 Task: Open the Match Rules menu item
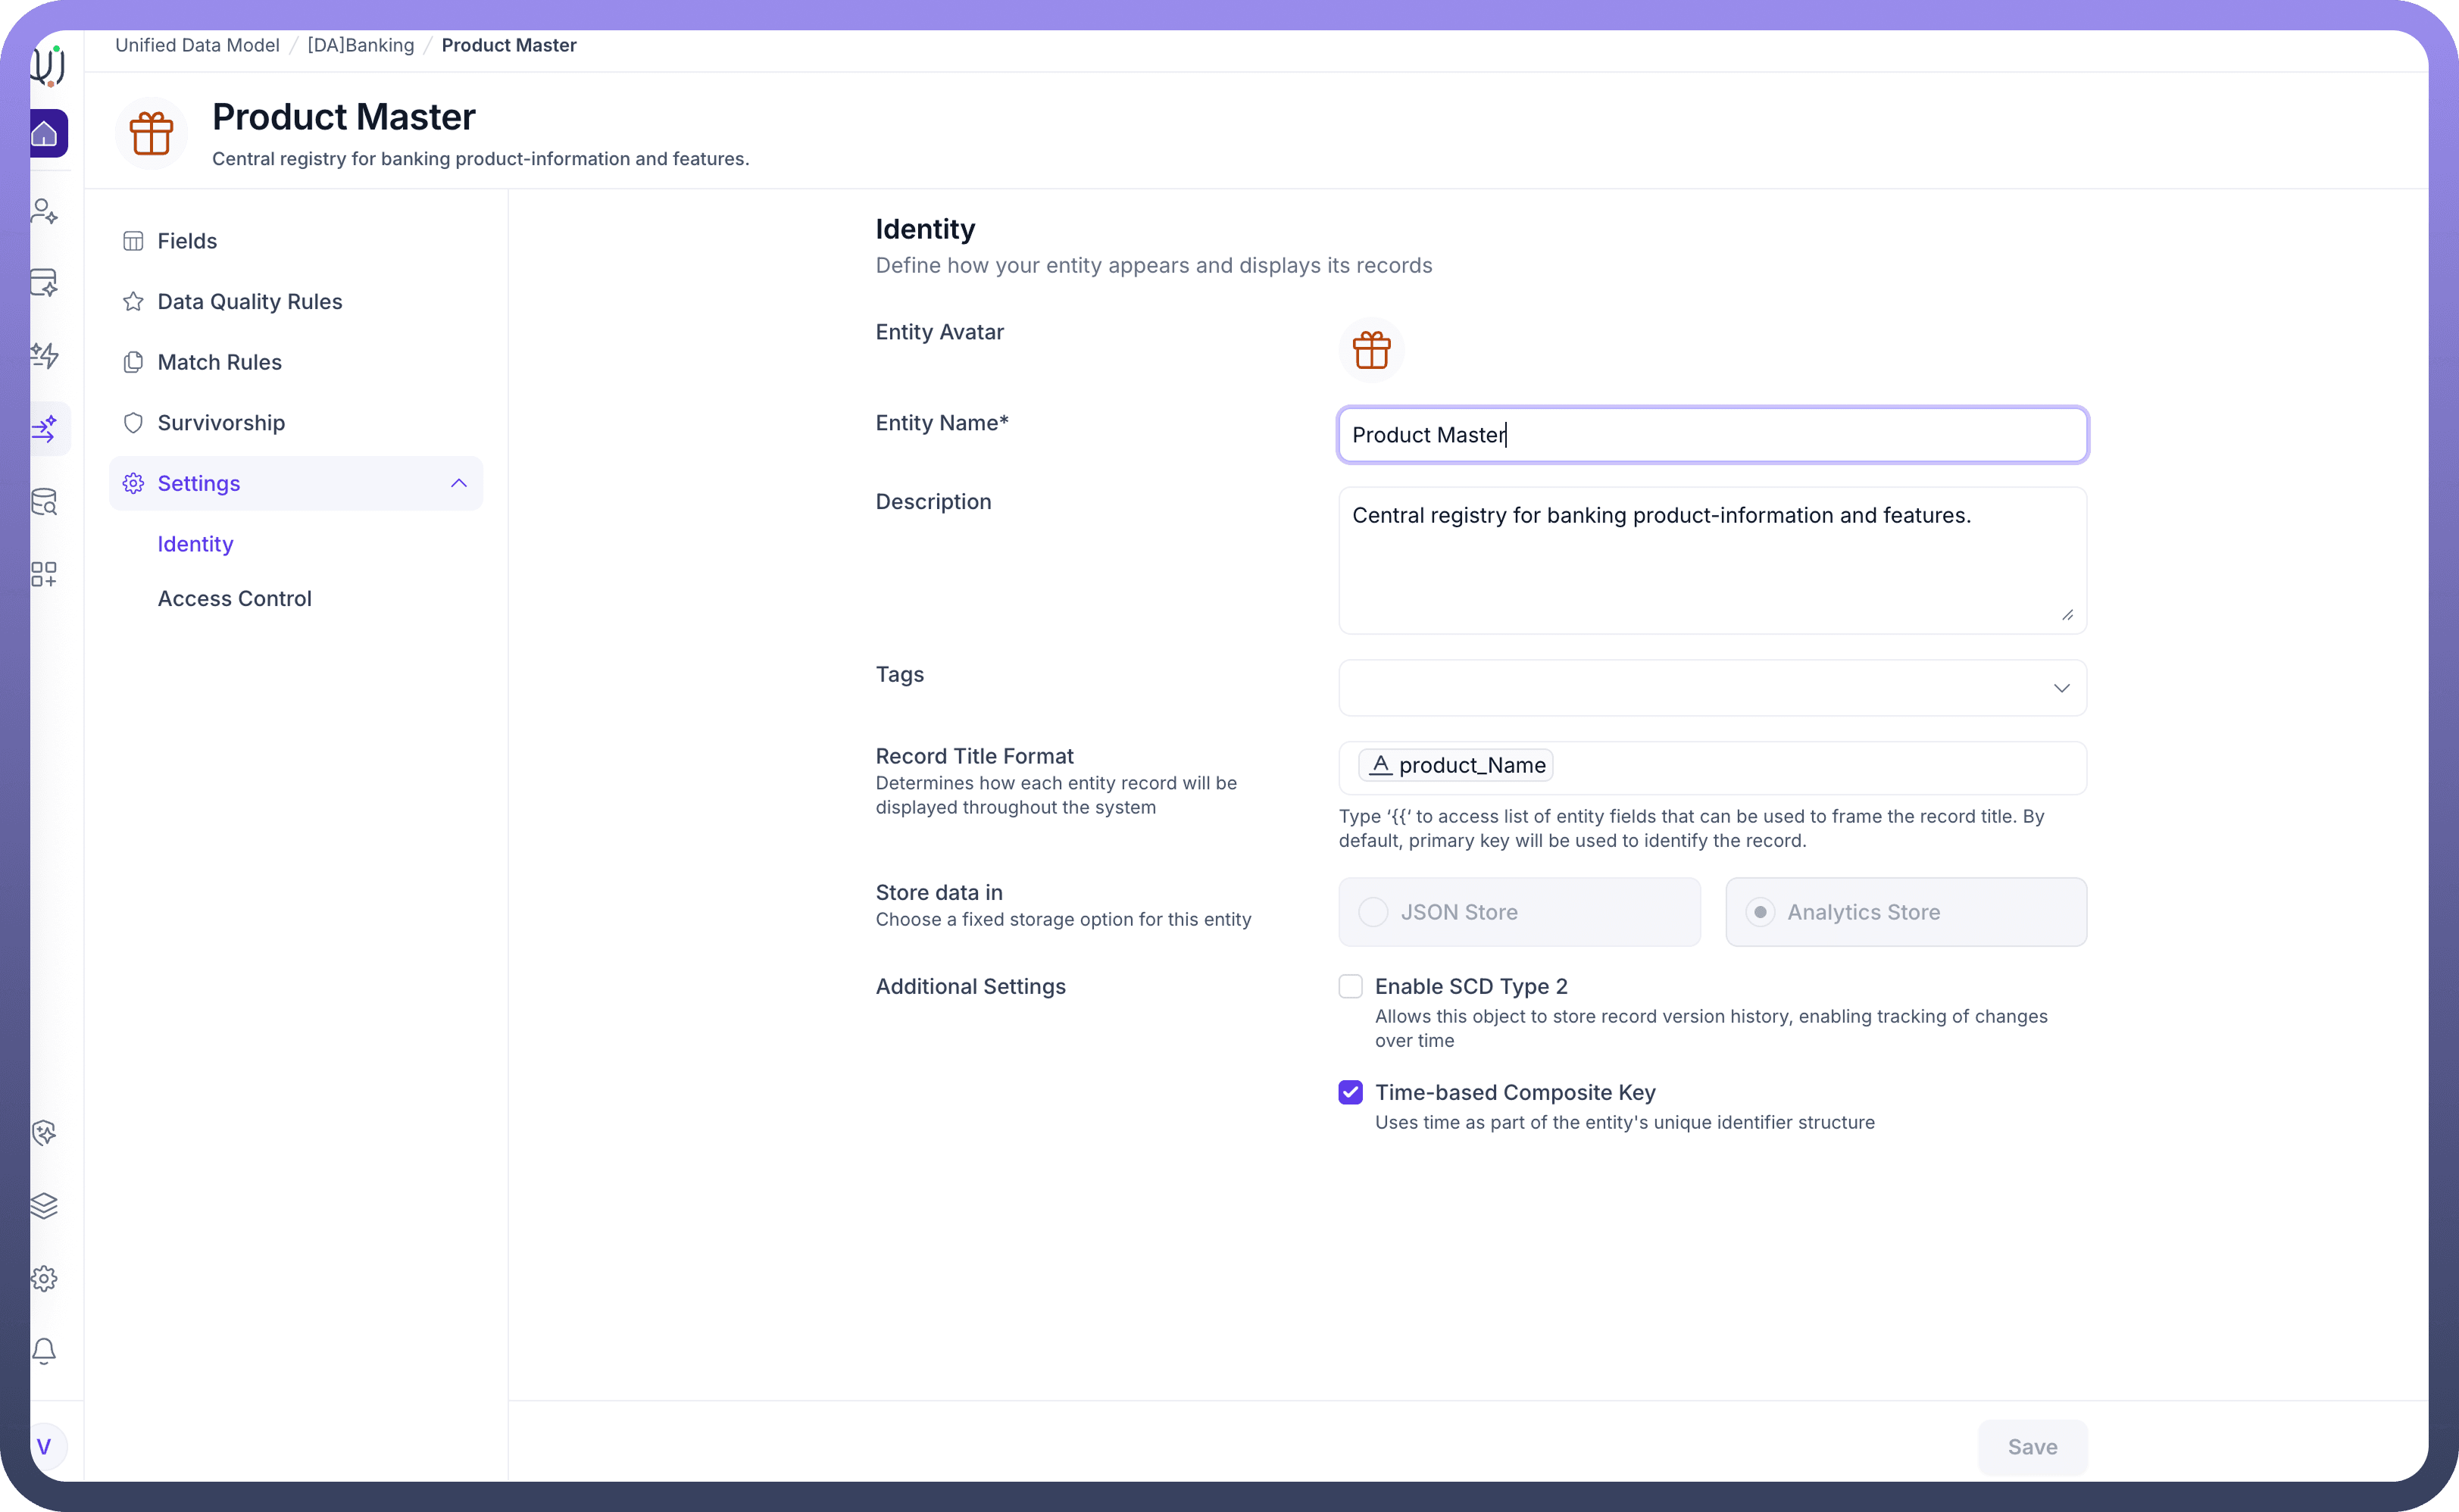[x=219, y=362]
